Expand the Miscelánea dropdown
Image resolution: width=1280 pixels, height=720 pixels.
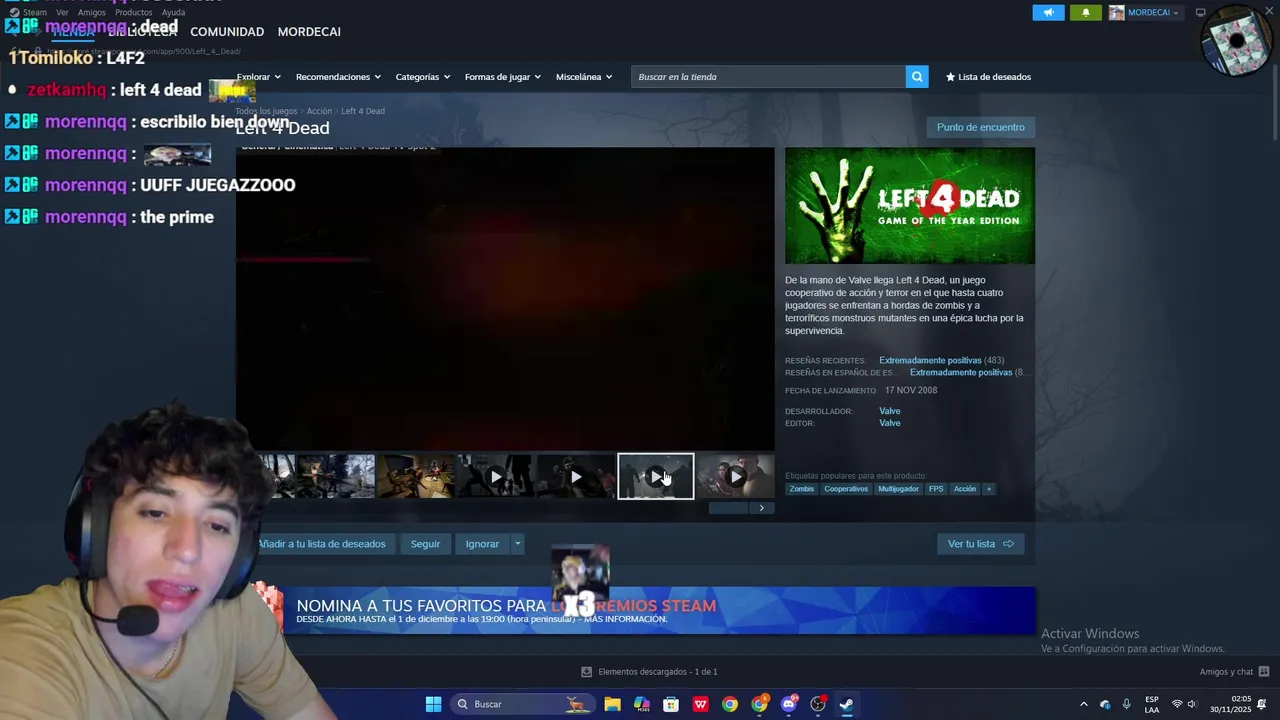[x=583, y=77]
